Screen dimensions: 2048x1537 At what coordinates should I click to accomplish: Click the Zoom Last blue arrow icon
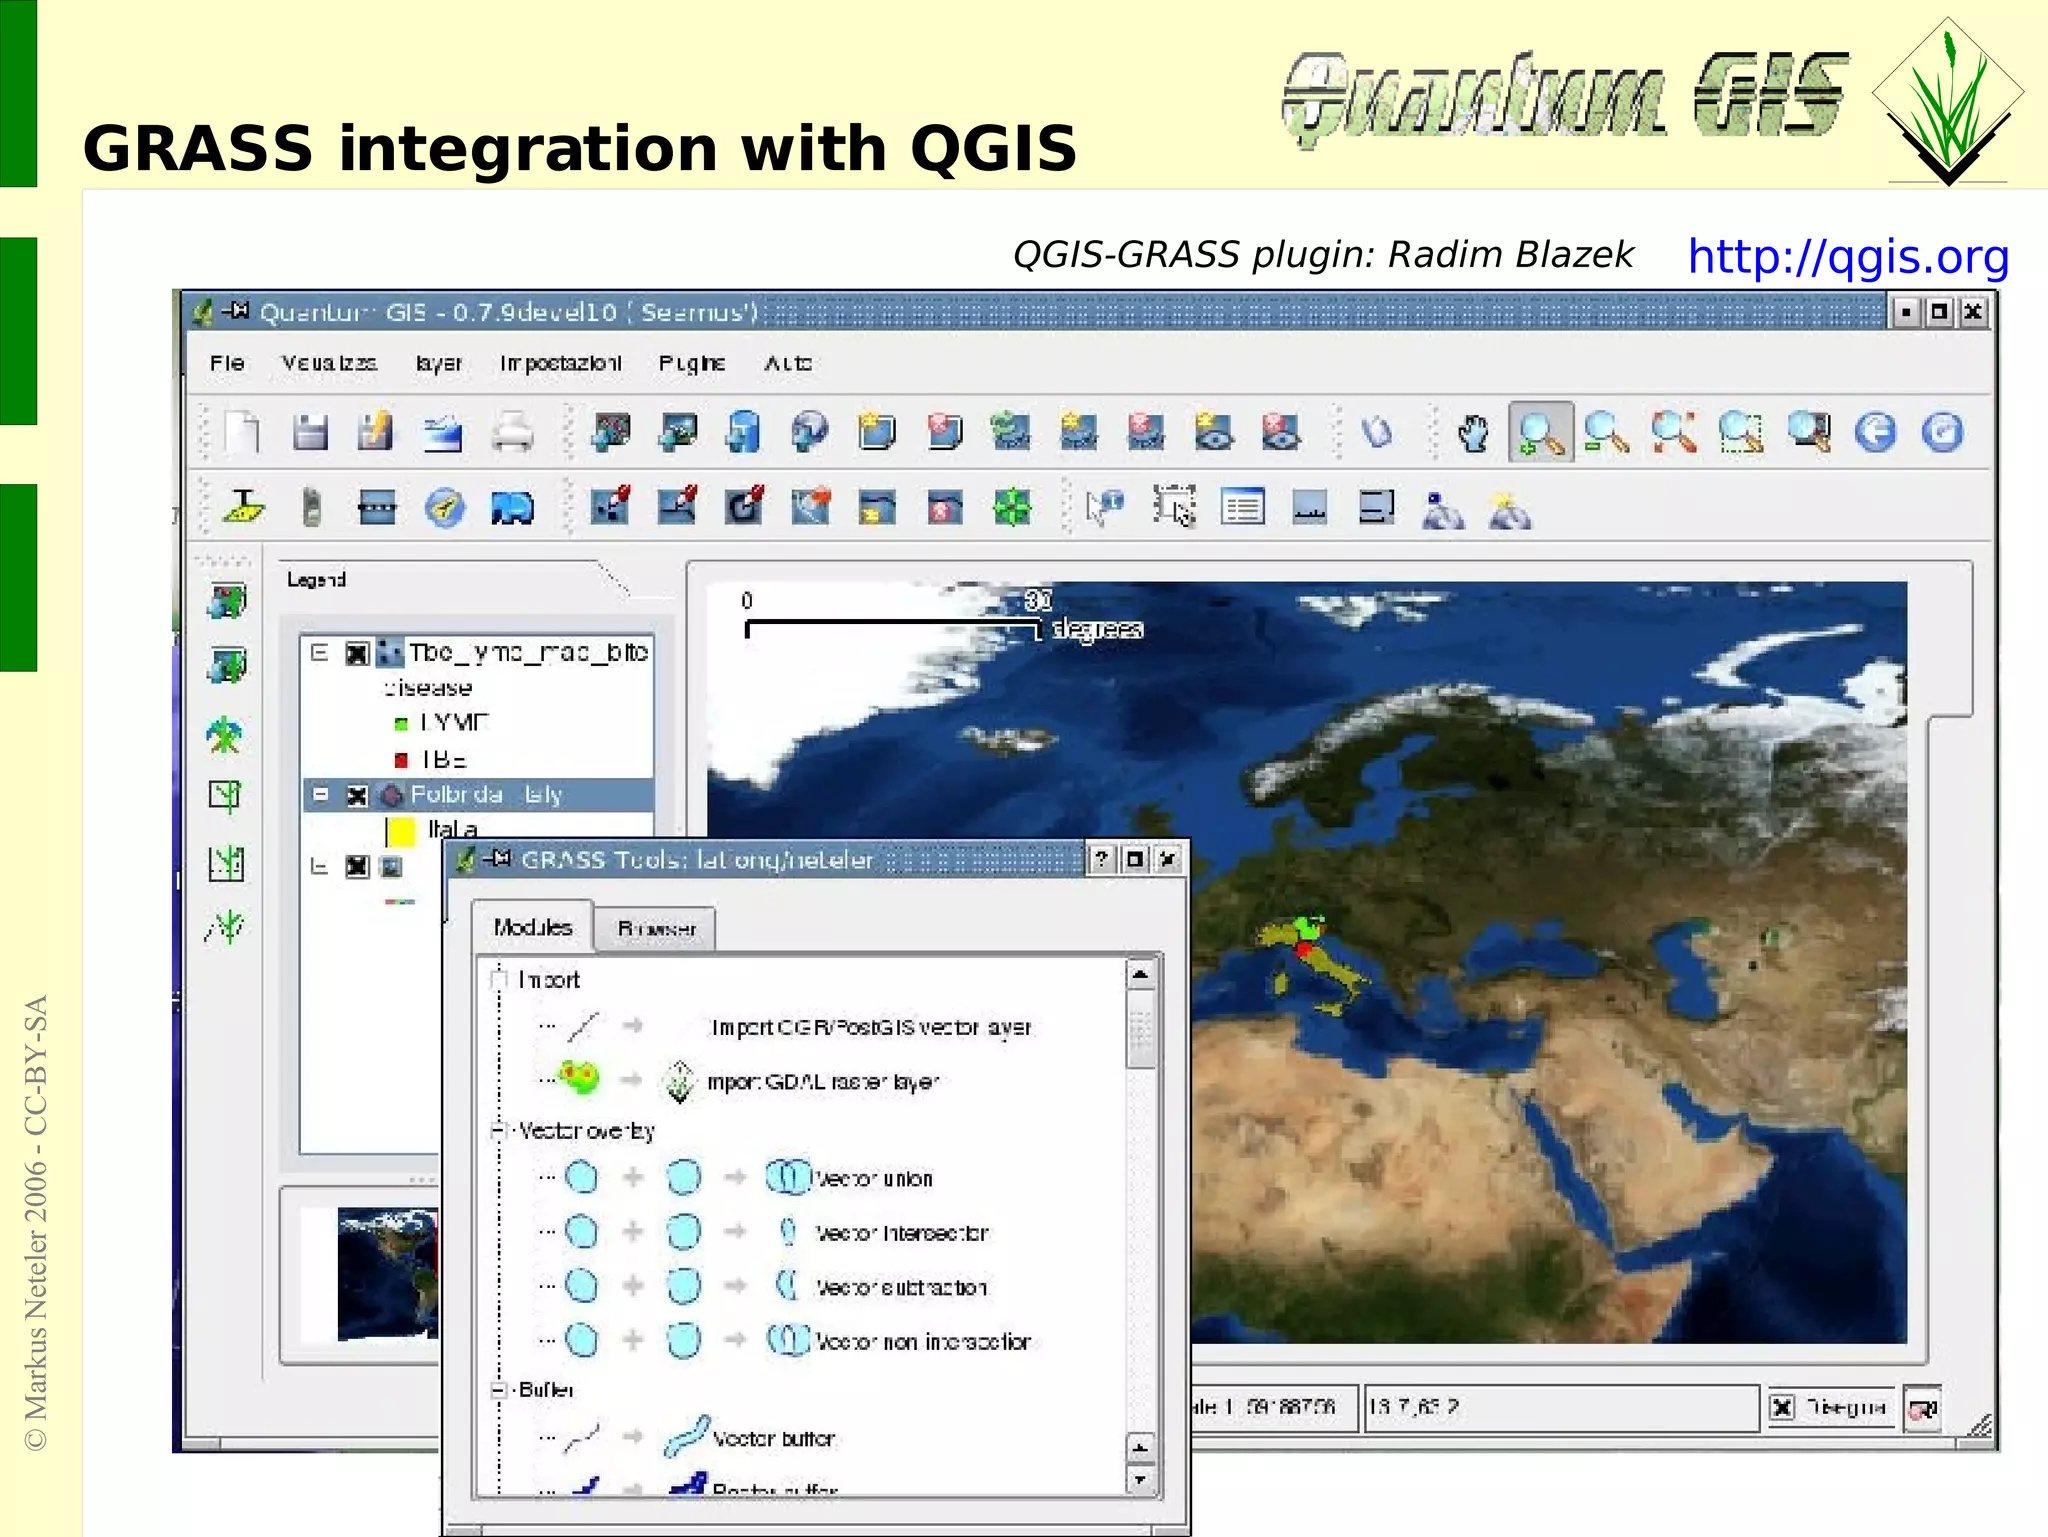pos(1876,433)
